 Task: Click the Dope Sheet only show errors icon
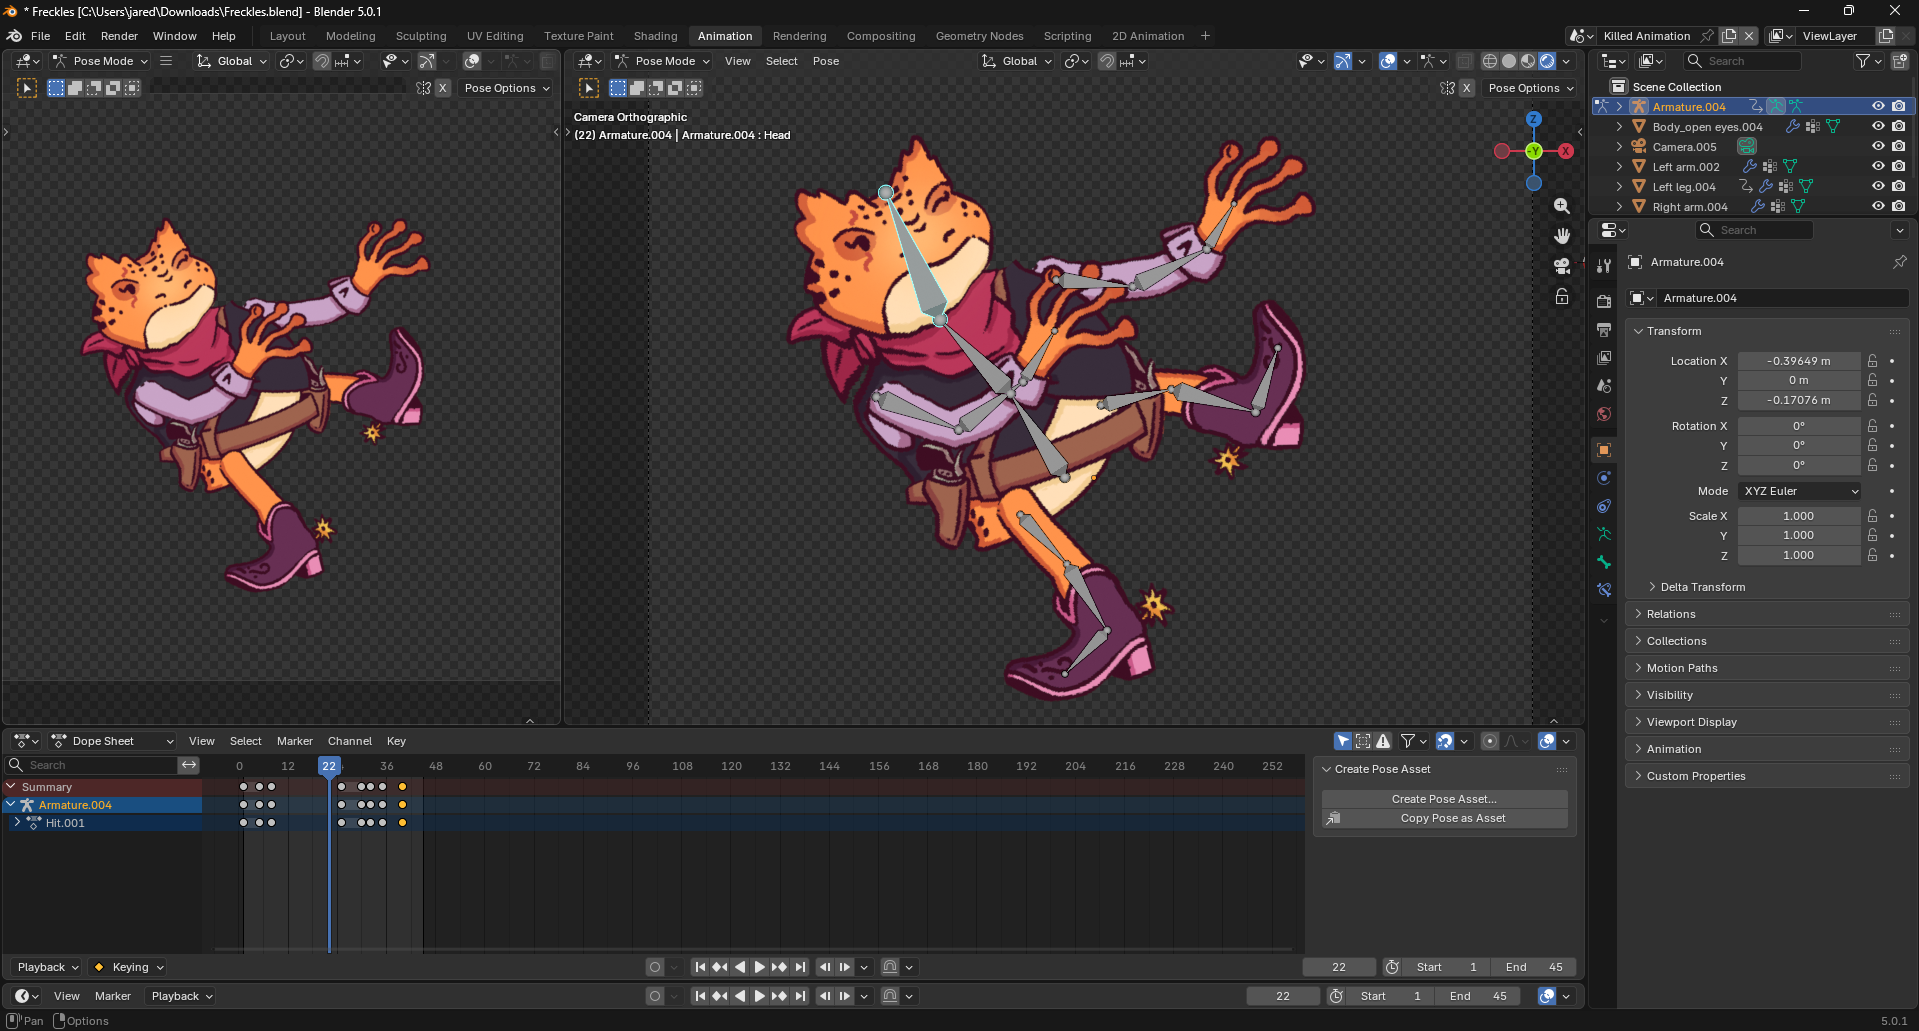point(1383,741)
